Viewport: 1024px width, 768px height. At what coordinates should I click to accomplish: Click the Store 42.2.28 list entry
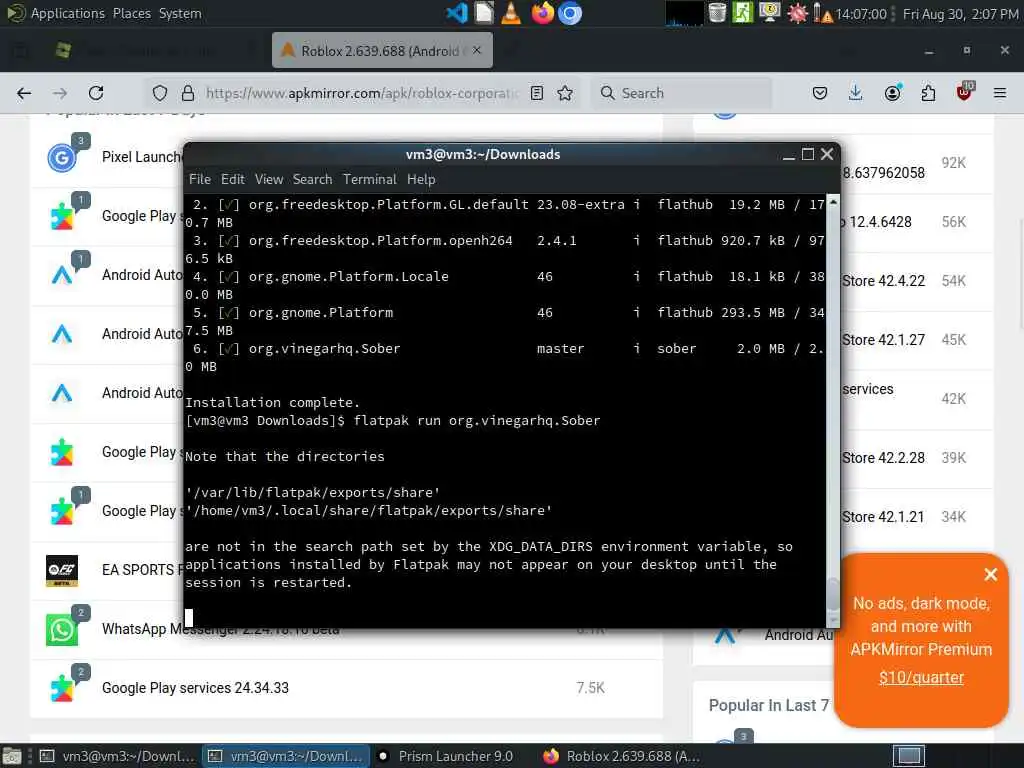pyautogui.click(x=884, y=458)
